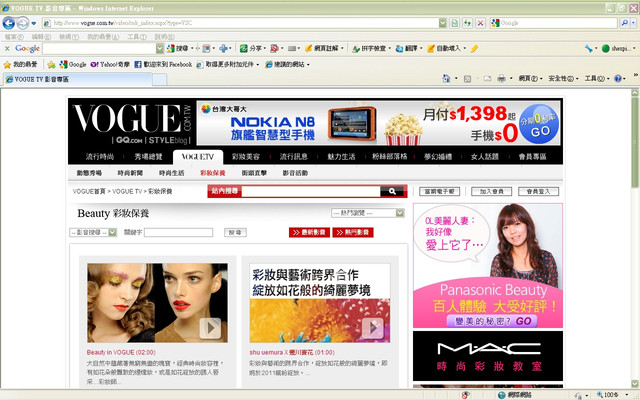This screenshot has height=400, width=640.
Task: Click the 我的最愛 favorites star icon
Action: coord(7,64)
